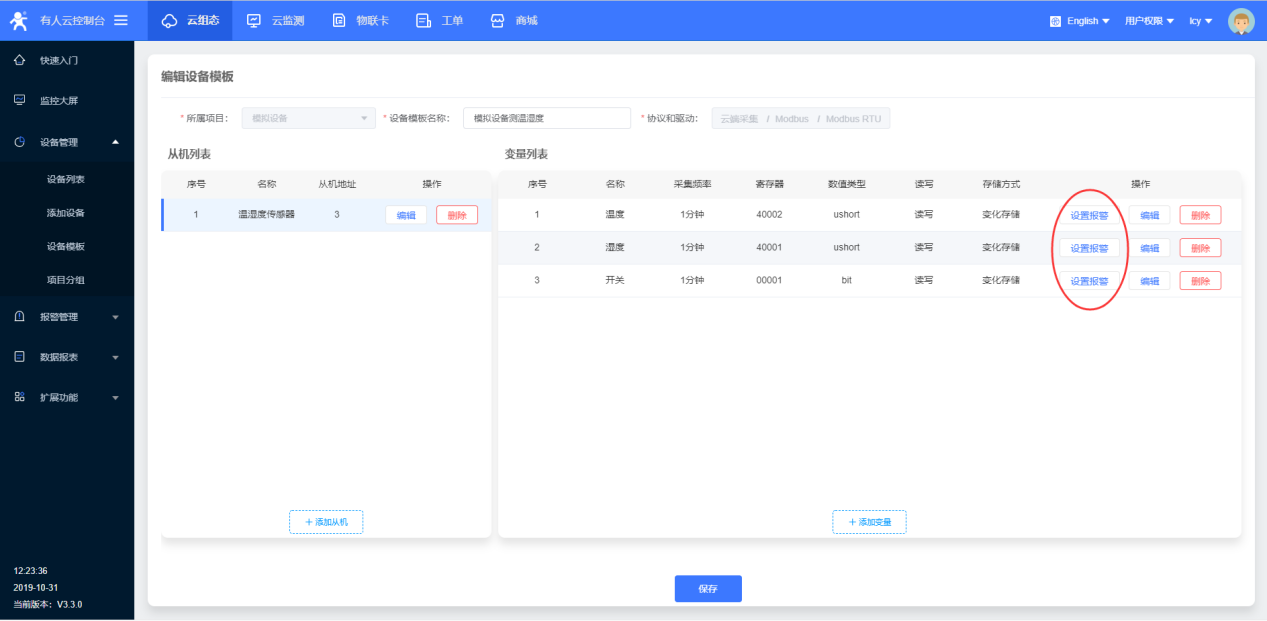Viewport: 1267px width, 621px height.
Task: Click the monitor icon of 云监测
Action: pos(254,20)
